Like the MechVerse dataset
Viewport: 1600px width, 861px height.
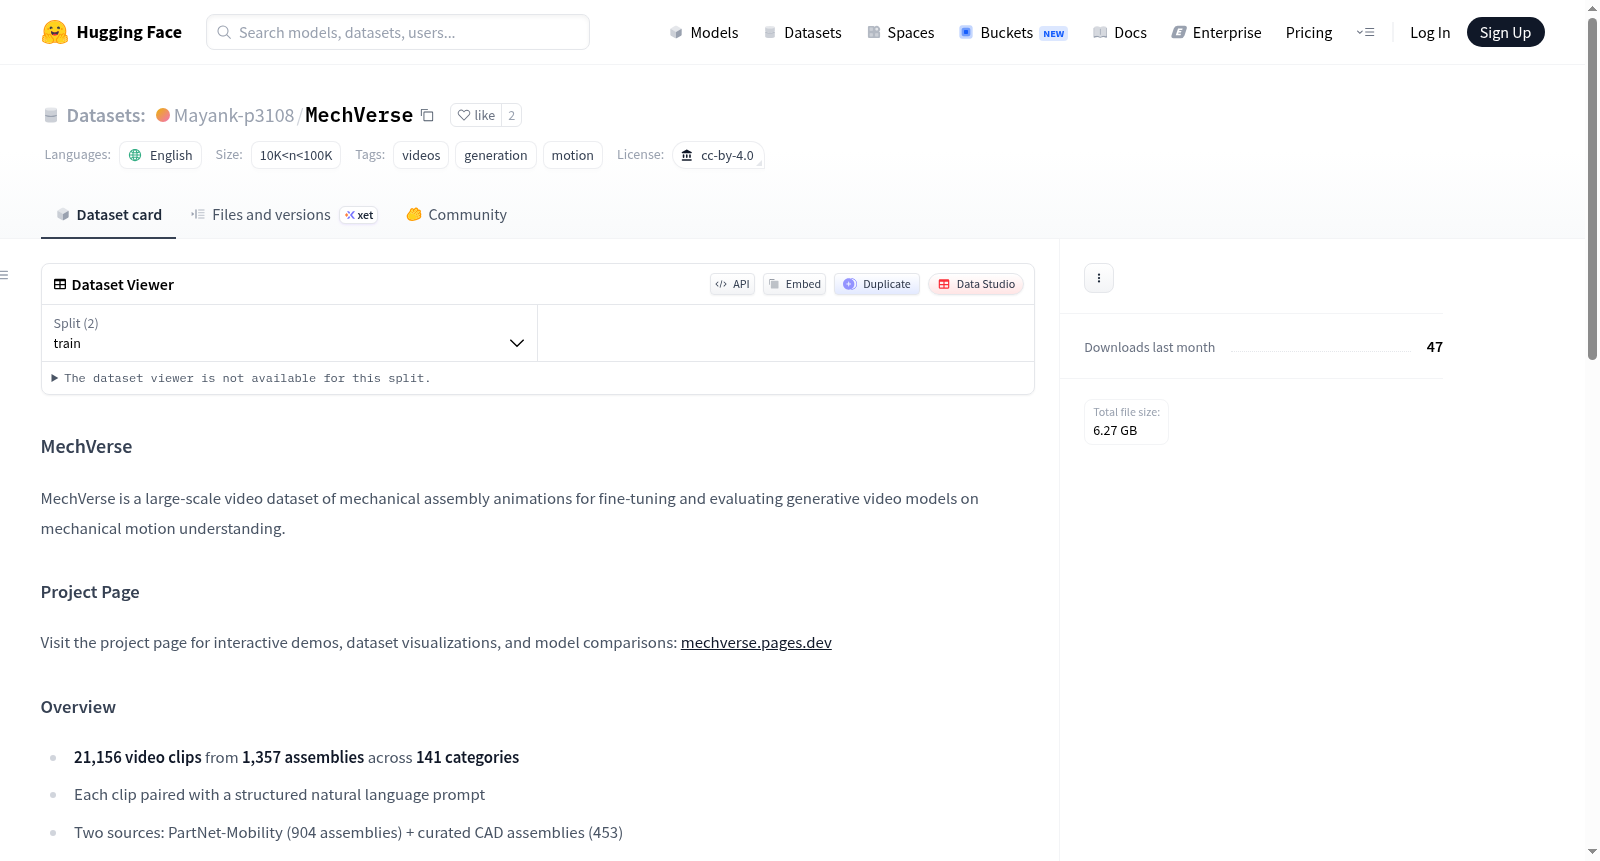[x=476, y=115]
